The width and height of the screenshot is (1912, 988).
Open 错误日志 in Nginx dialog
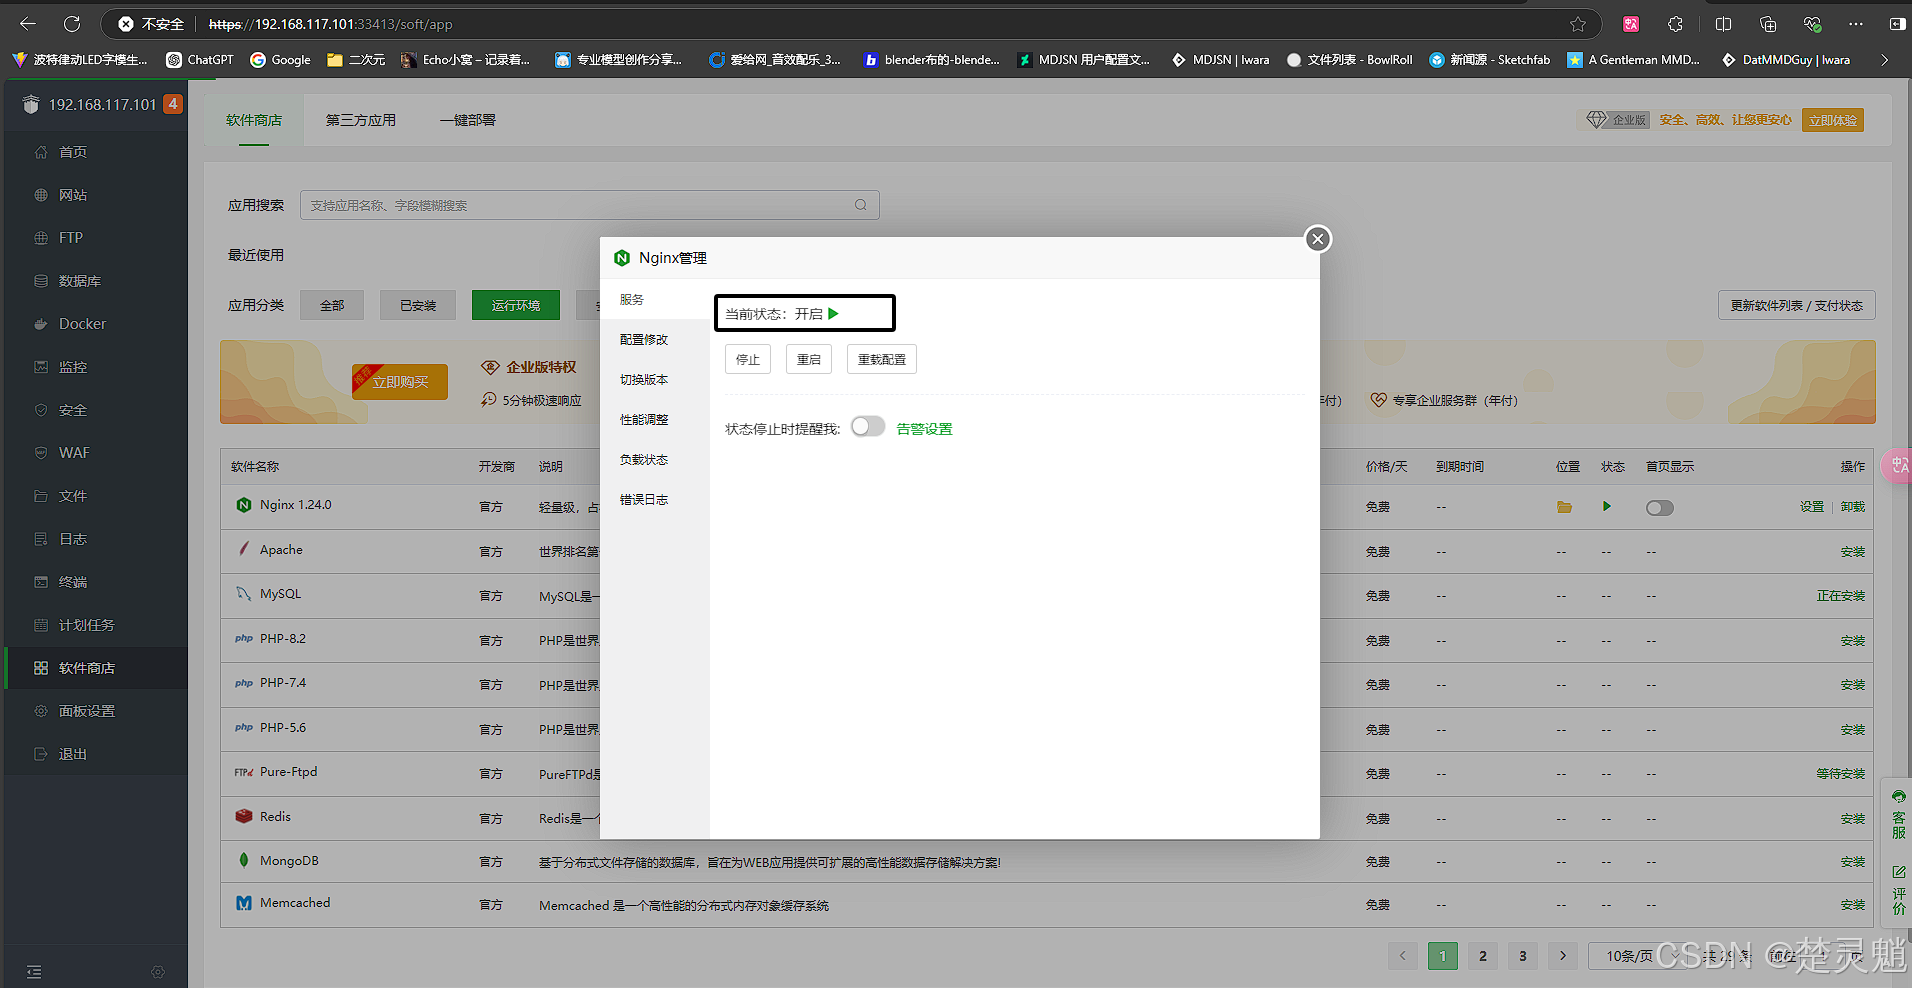coord(644,500)
